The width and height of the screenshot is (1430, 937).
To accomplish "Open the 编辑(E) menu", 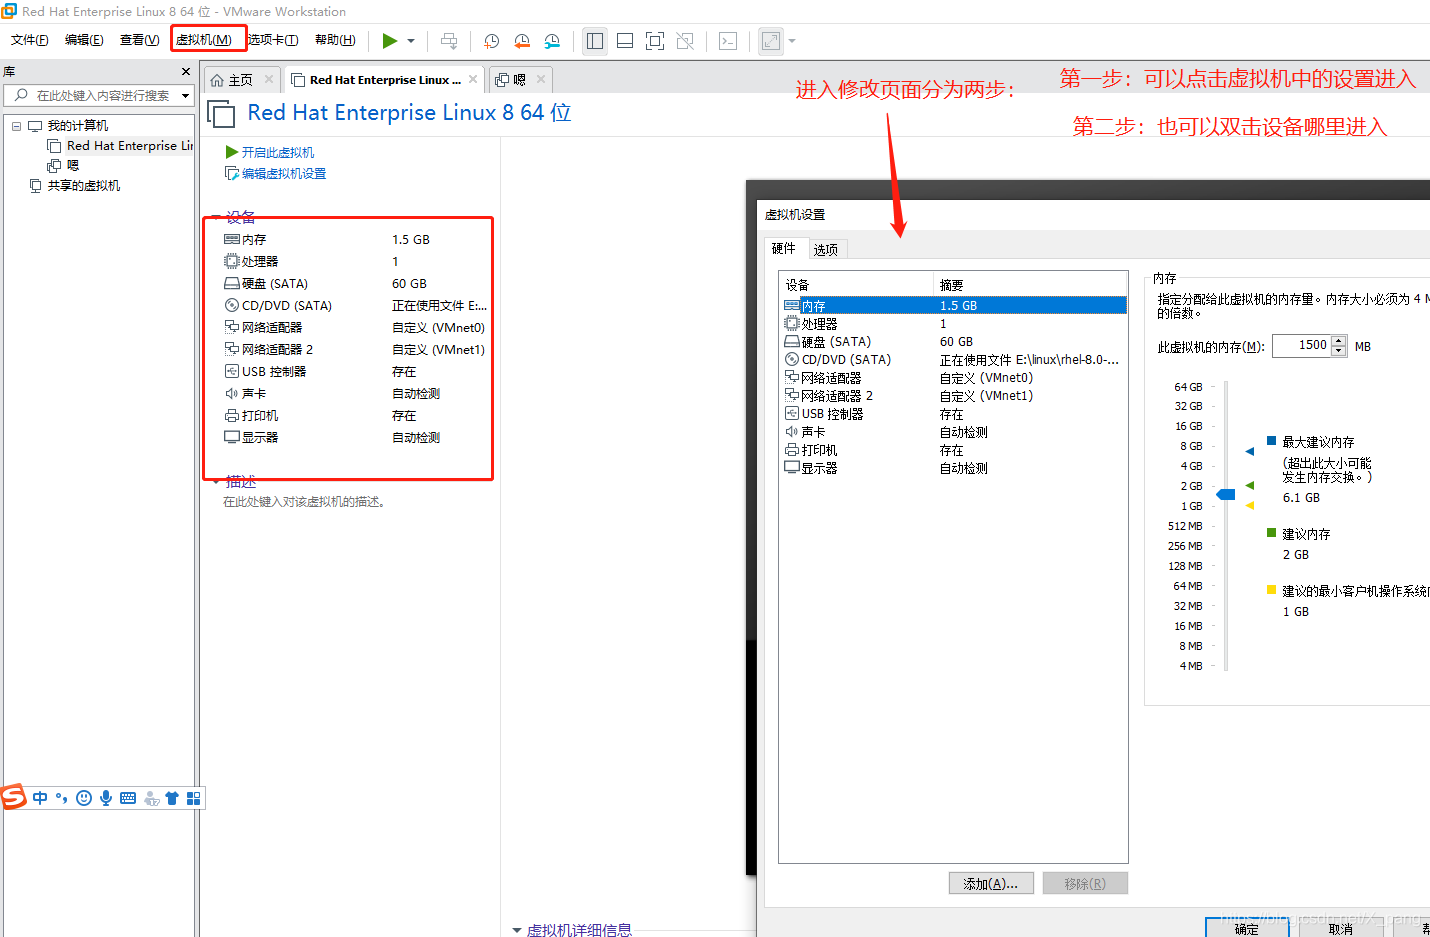I will 84,40.
